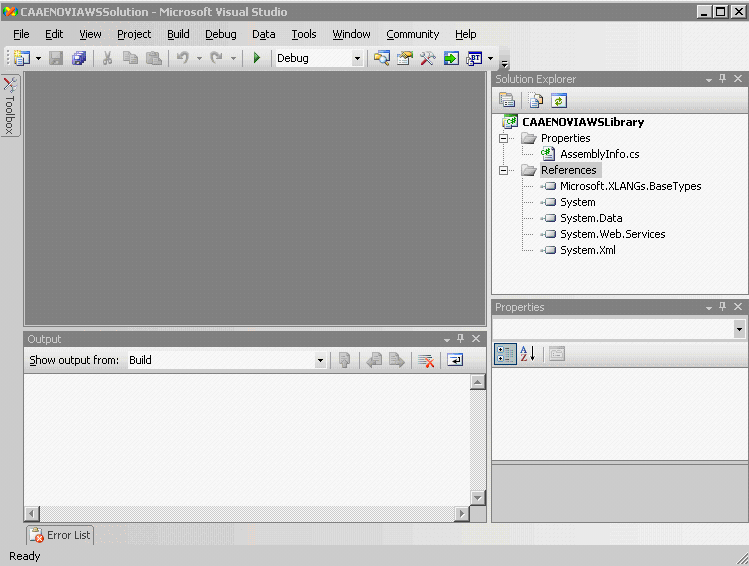The image size is (749, 566).
Task: Toggle auto hide pin on Output panel
Action: 460,339
